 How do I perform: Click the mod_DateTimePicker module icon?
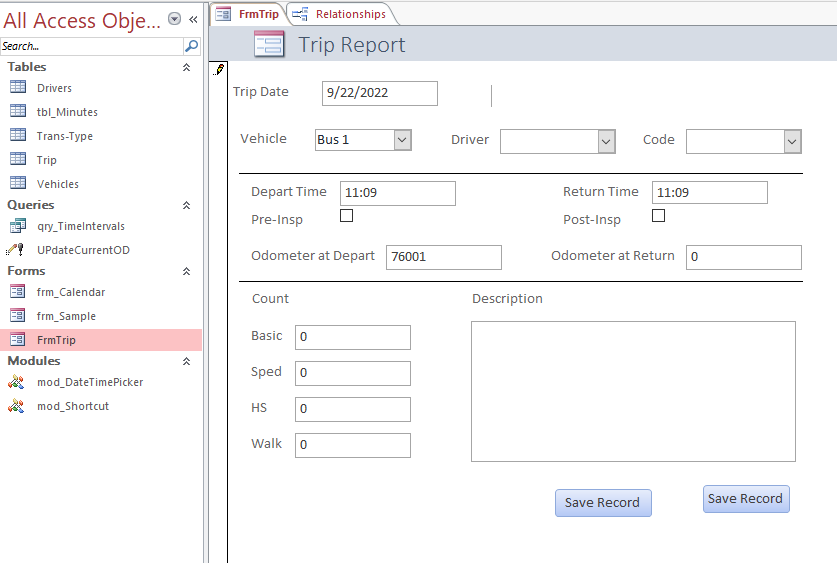17,382
